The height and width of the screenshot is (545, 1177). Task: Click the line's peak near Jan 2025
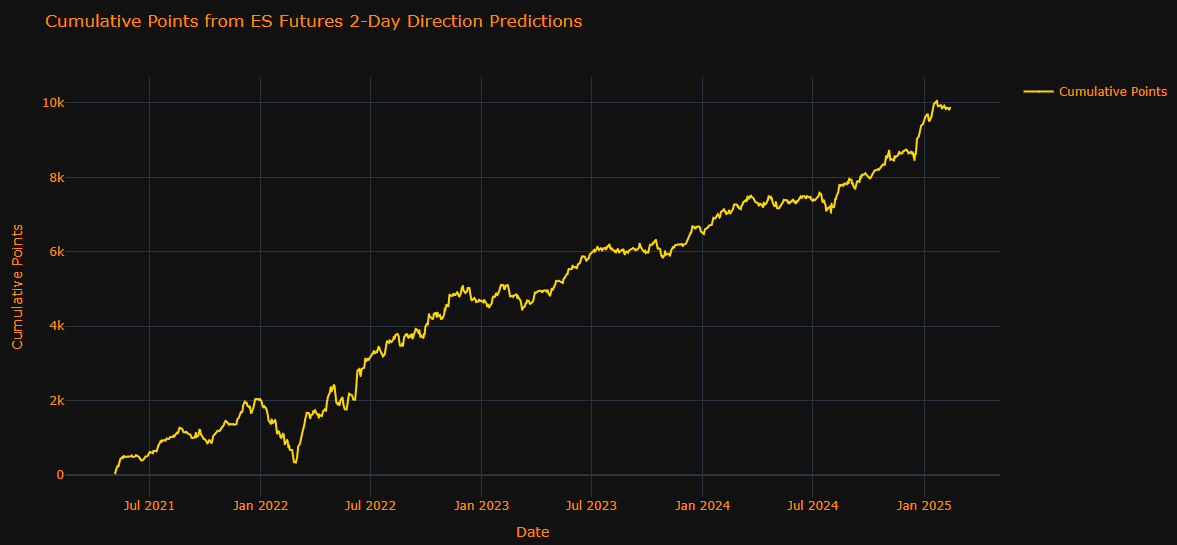pos(936,101)
